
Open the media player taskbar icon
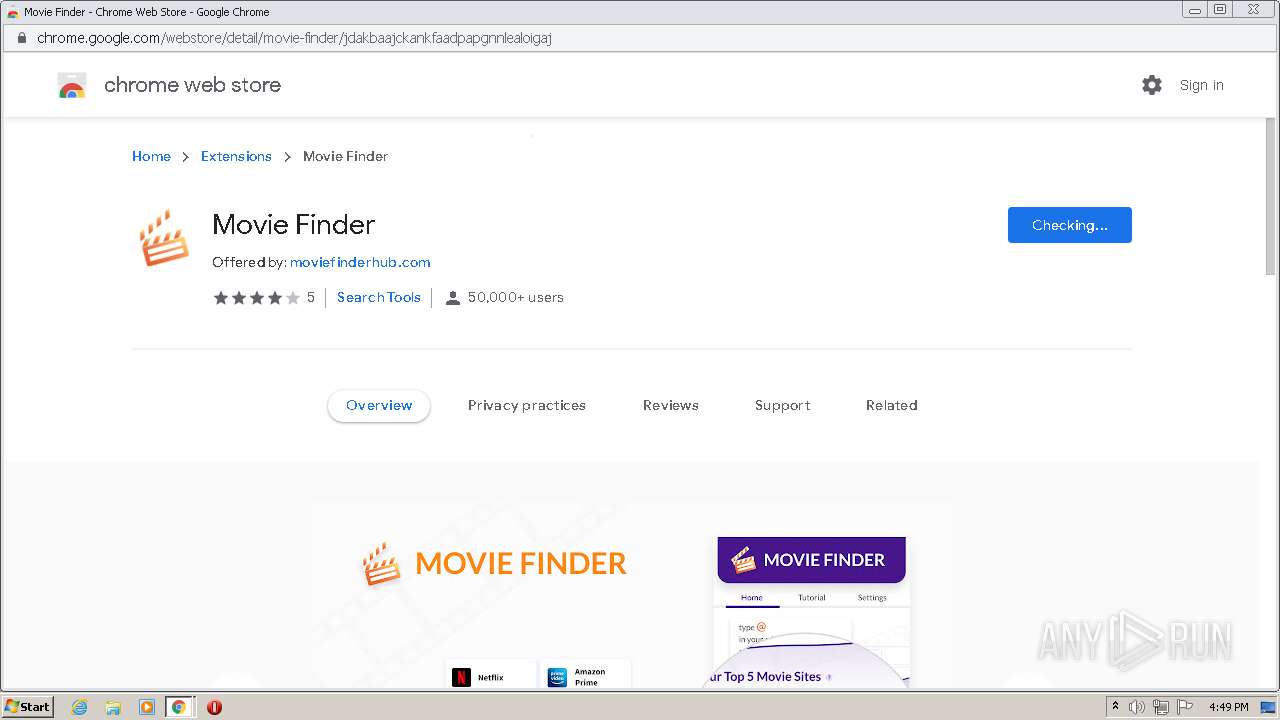(x=146, y=707)
